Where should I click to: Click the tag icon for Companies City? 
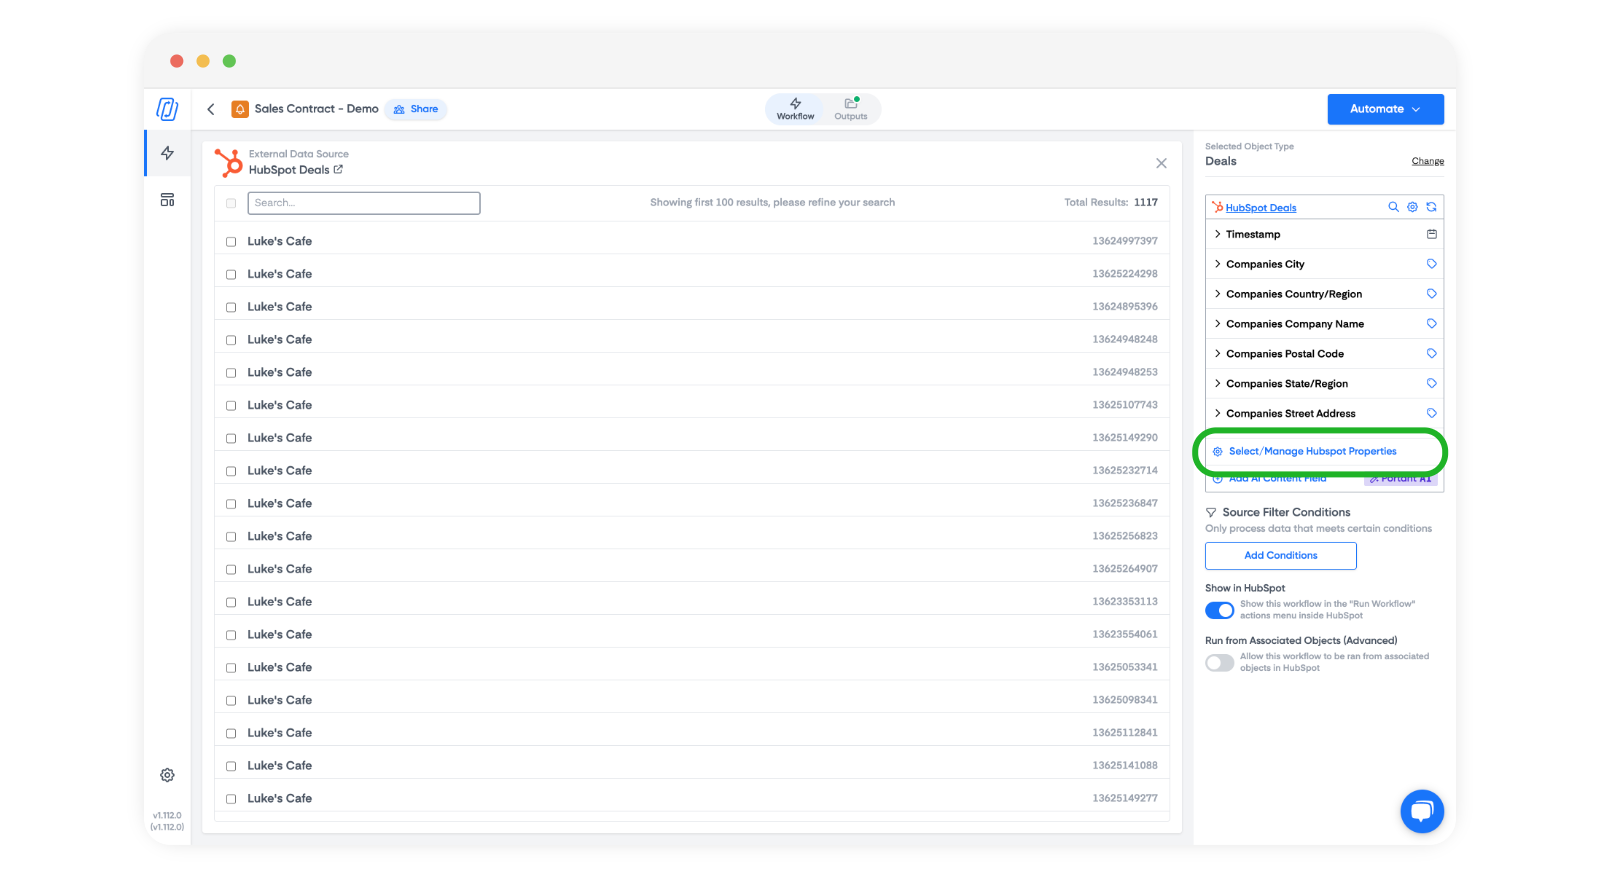click(1431, 264)
